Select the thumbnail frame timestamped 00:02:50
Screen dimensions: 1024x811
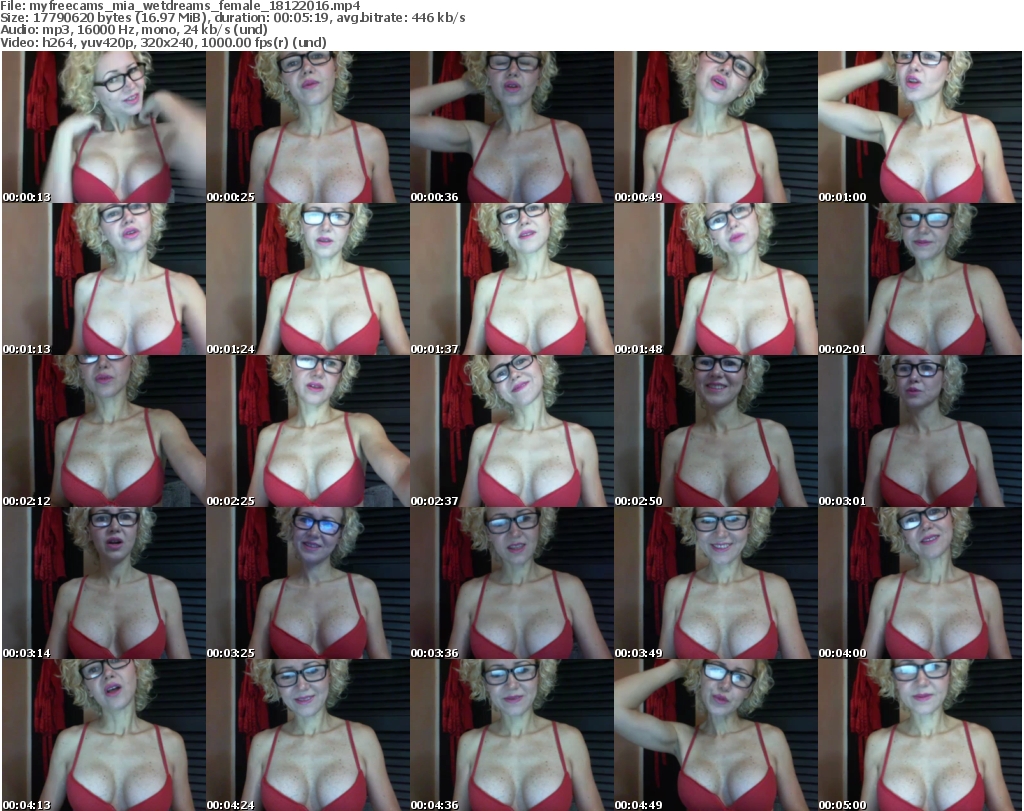(716, 431)
